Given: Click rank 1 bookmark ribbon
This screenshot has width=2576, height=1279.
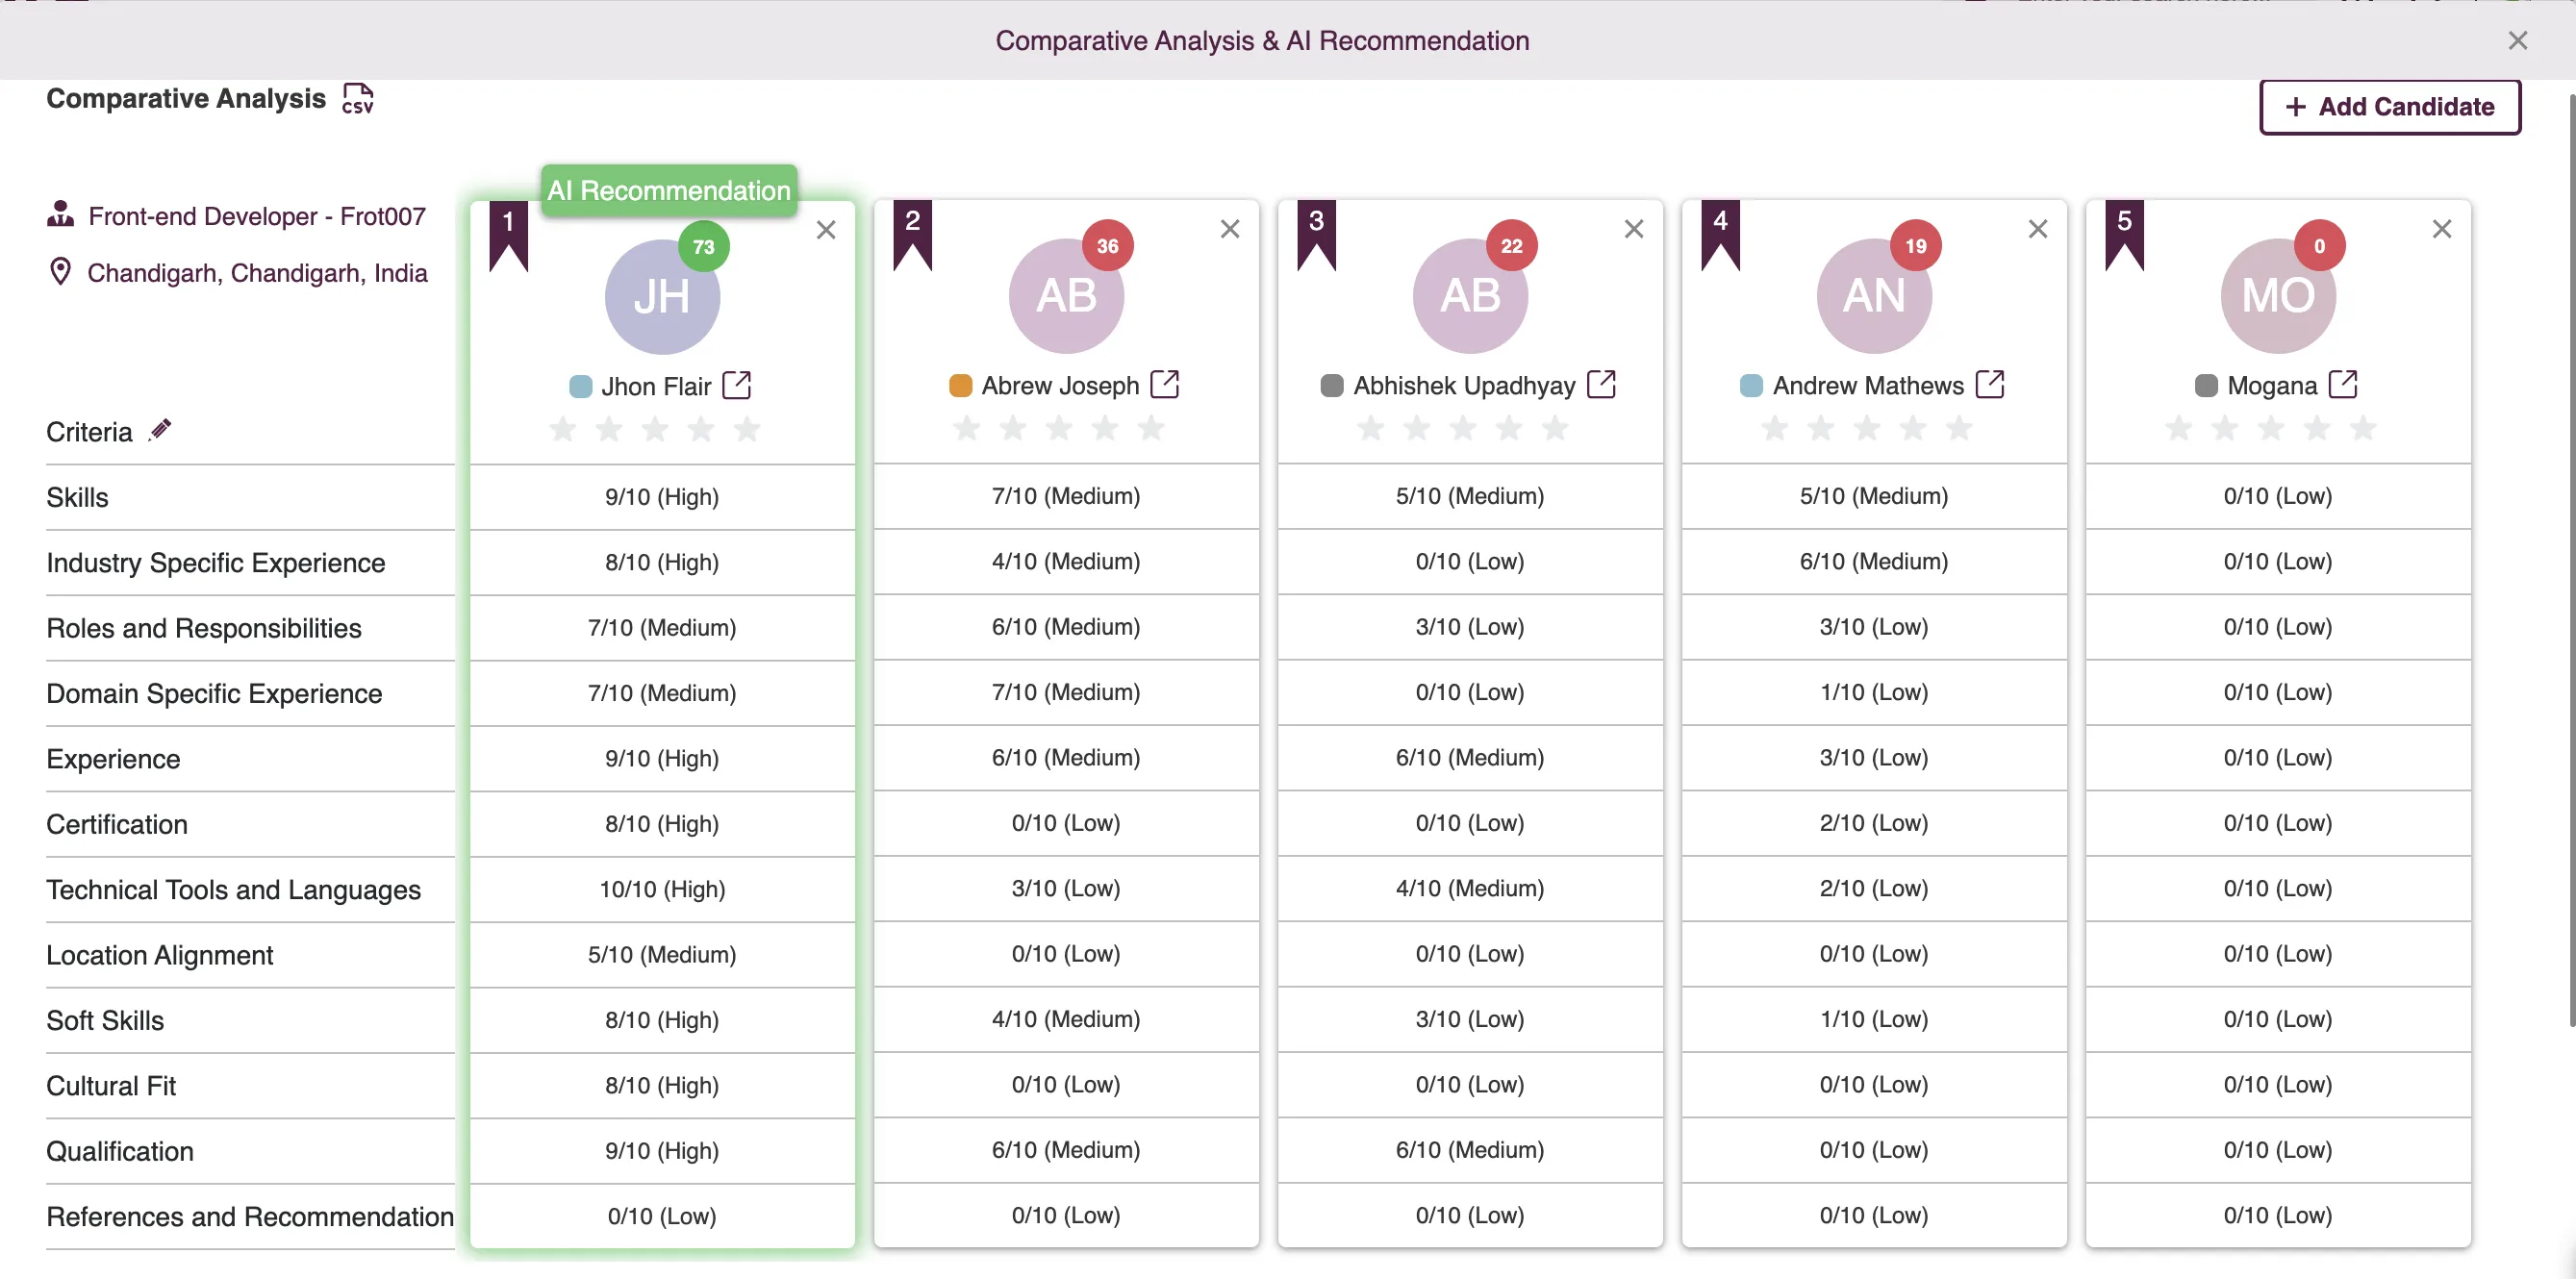Looking at the screenshot, I should click(508, 236).
